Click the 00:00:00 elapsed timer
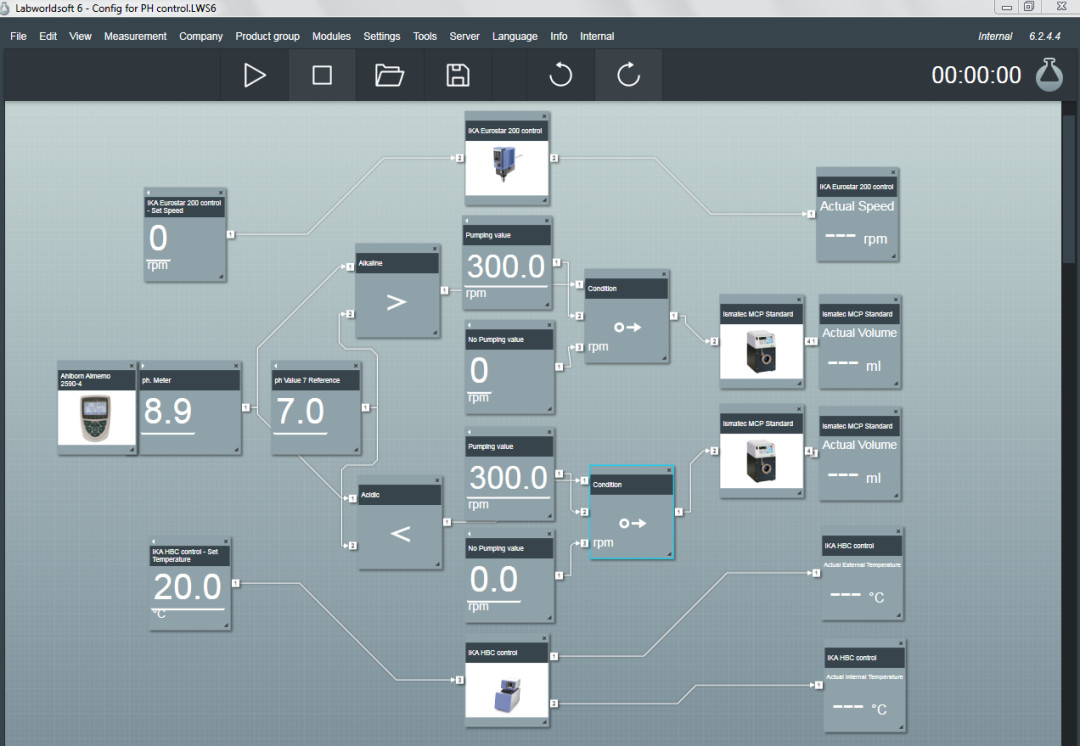 point(976,74)
